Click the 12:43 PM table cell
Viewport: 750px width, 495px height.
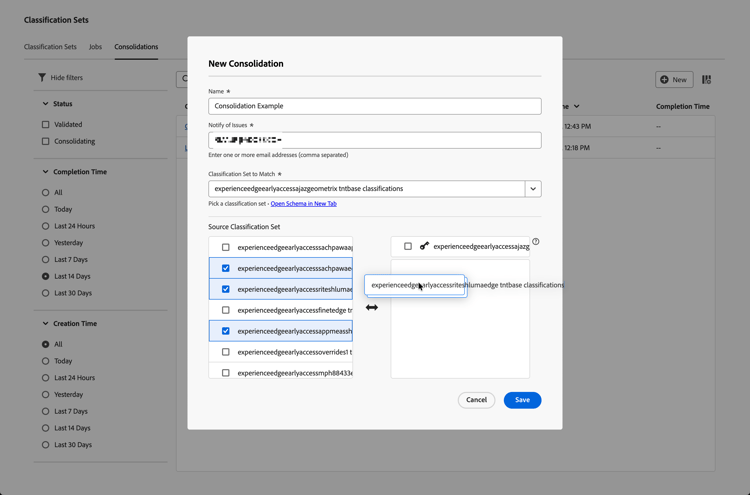pyautogui.click(x=577, y=127)
